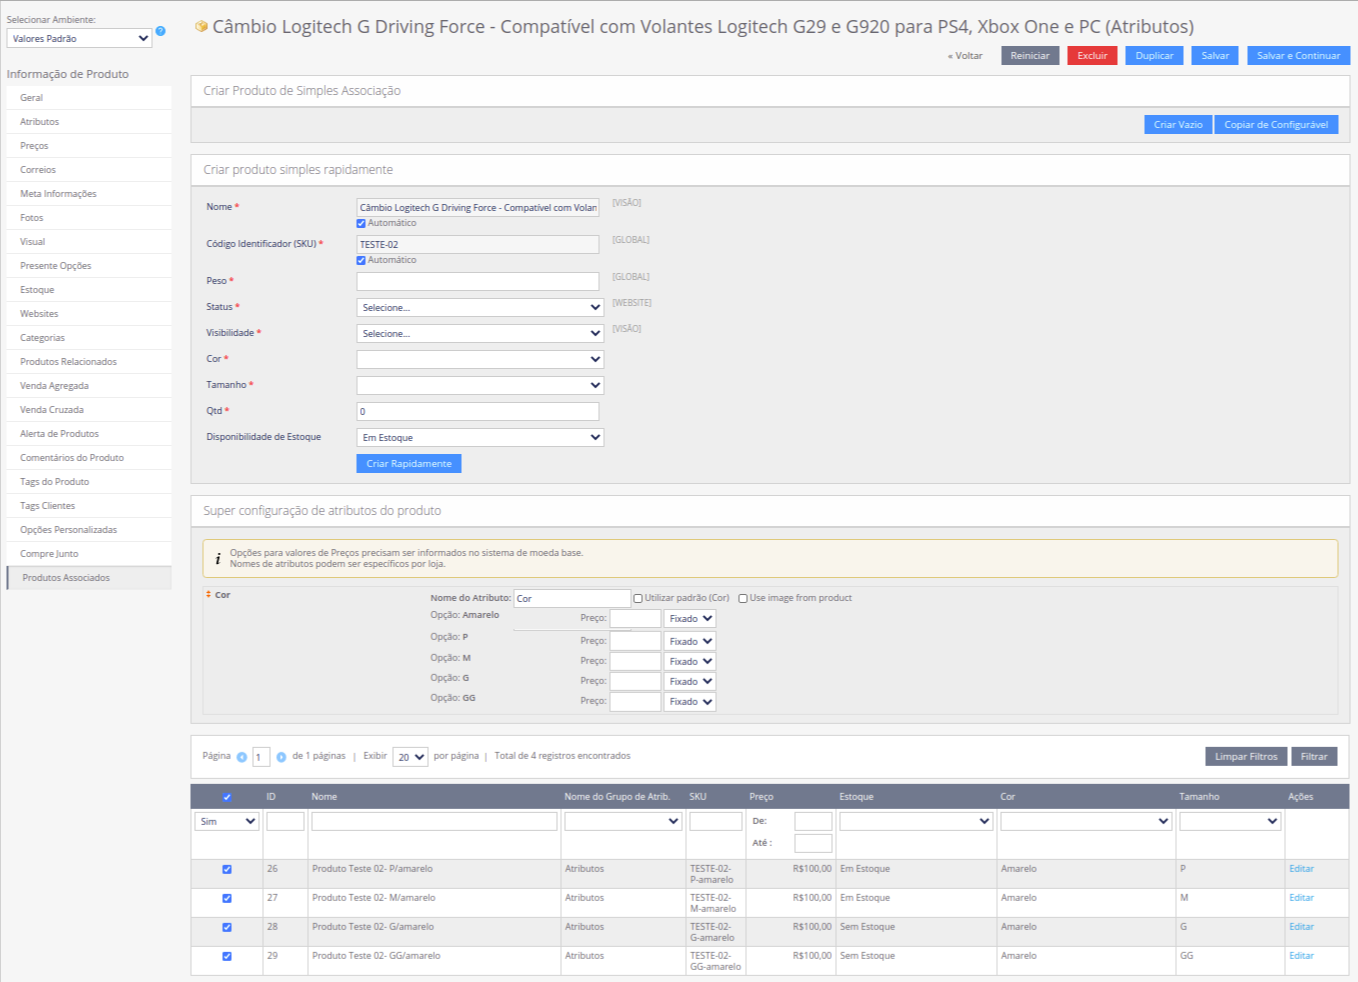The height and width of the screenshot is (982, 1358).
Task: Go to next page arrow icon
Action: click(281, 757)
